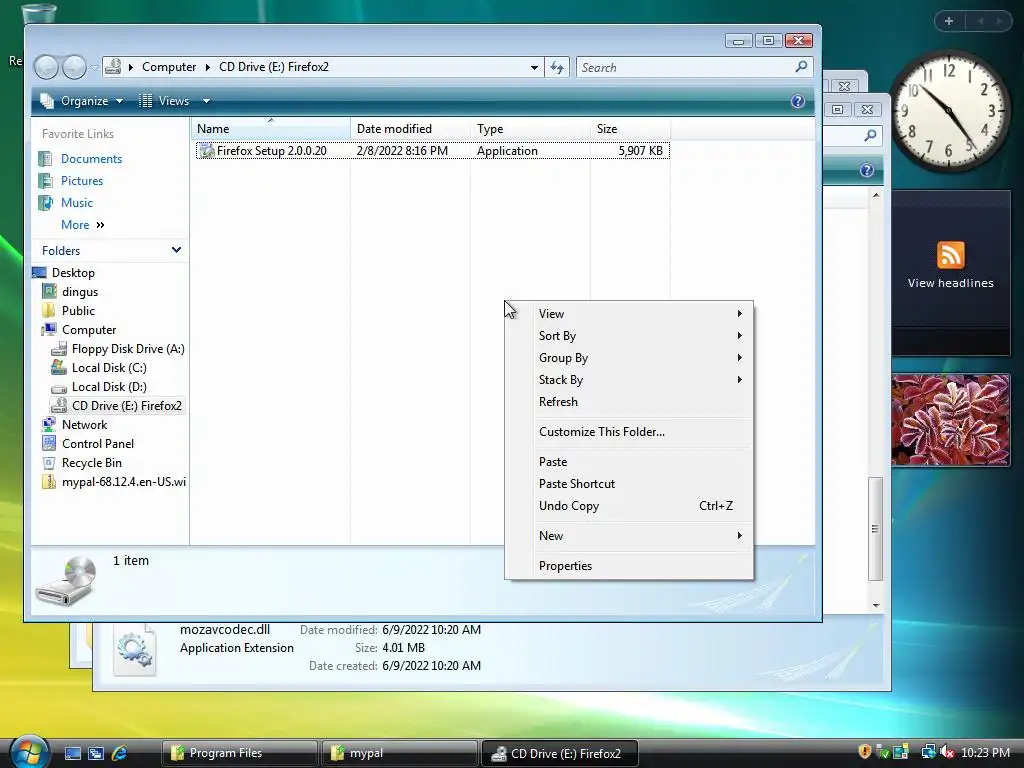Select Control Panel in folder tree
Screen dimensions: 1024x768
click(97, 443)
